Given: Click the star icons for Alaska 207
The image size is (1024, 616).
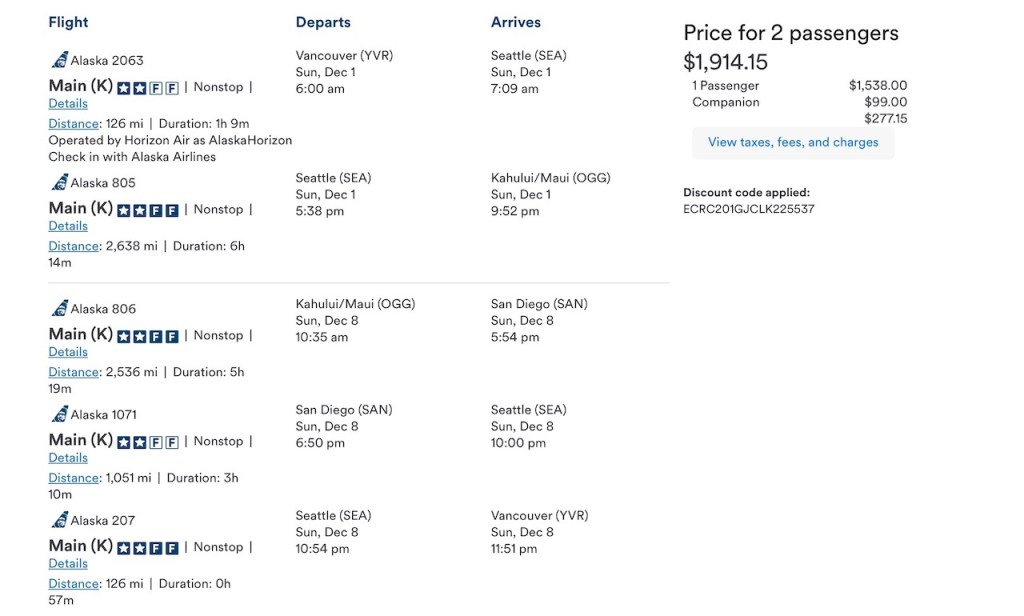Looking at the screenshot, I should (132, 548).
